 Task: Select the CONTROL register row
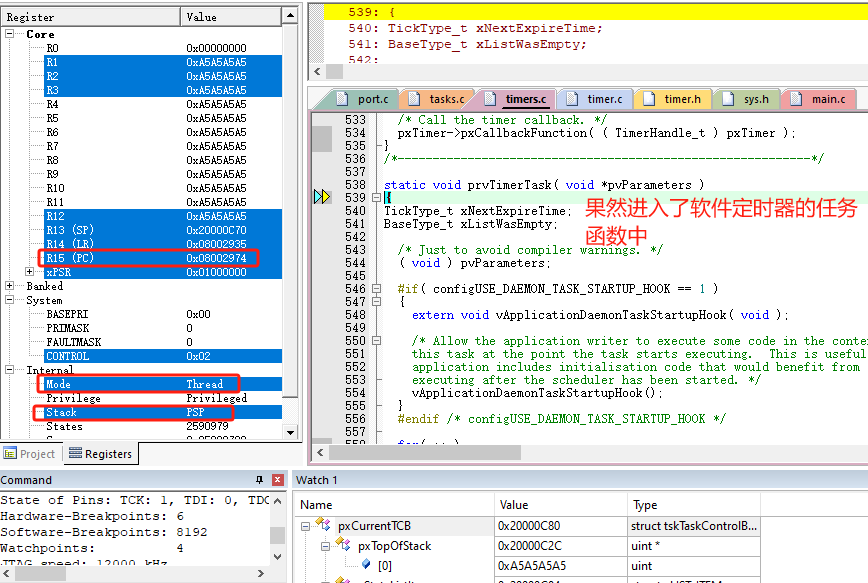point(163,356)
